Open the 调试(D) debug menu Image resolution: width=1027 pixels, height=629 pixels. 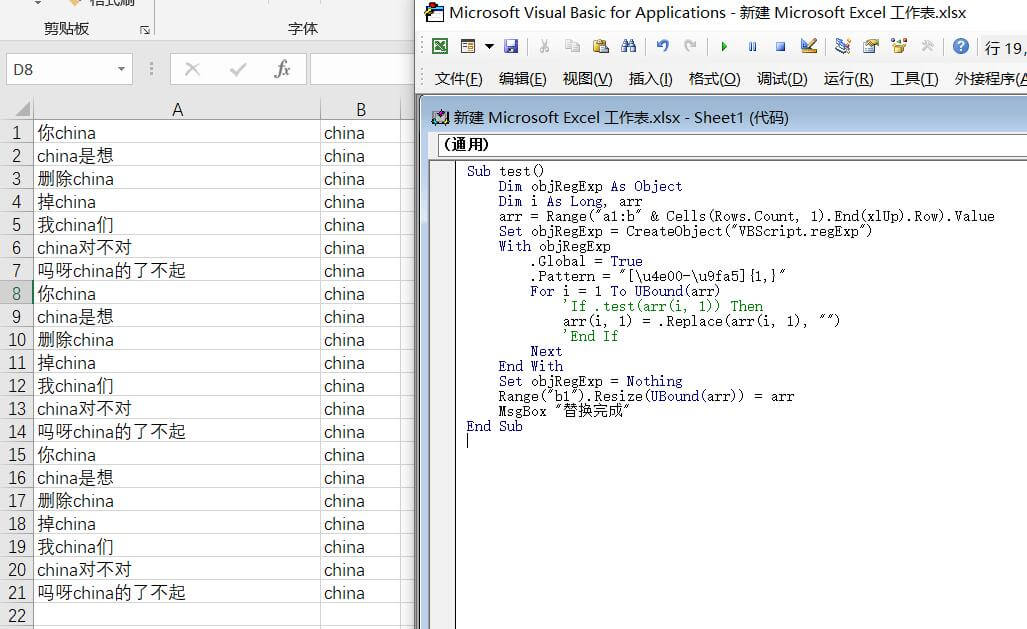782,79
